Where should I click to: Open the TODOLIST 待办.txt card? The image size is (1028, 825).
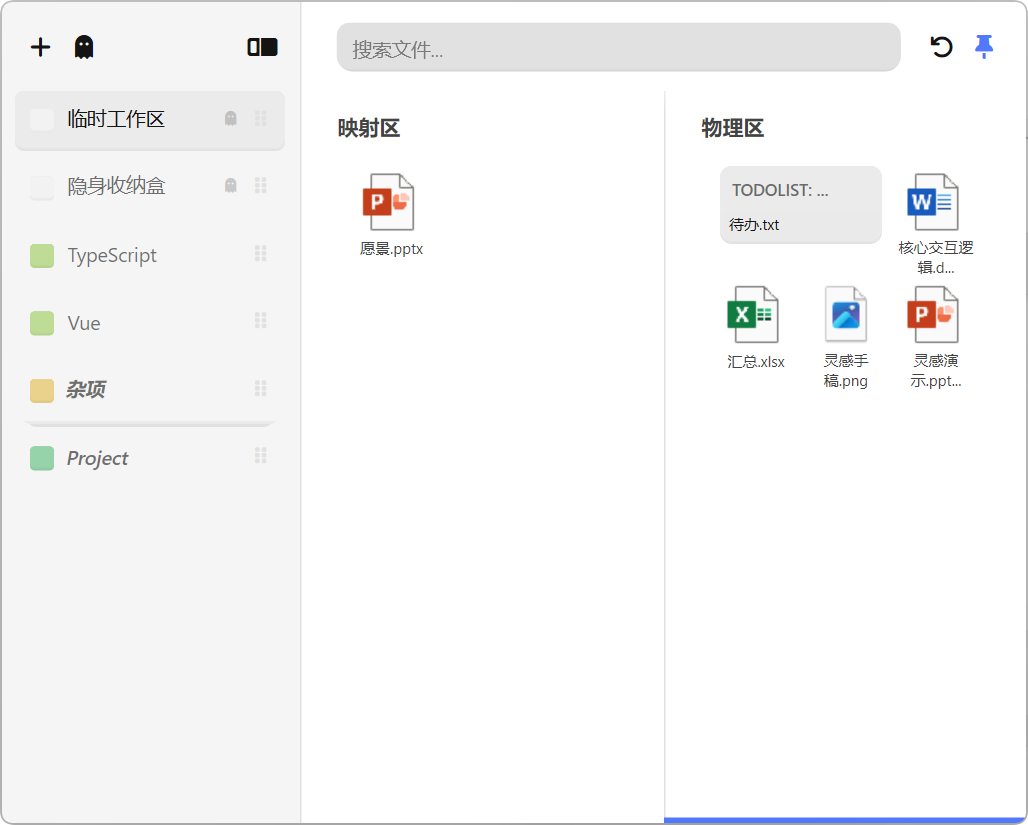[800, 205]
